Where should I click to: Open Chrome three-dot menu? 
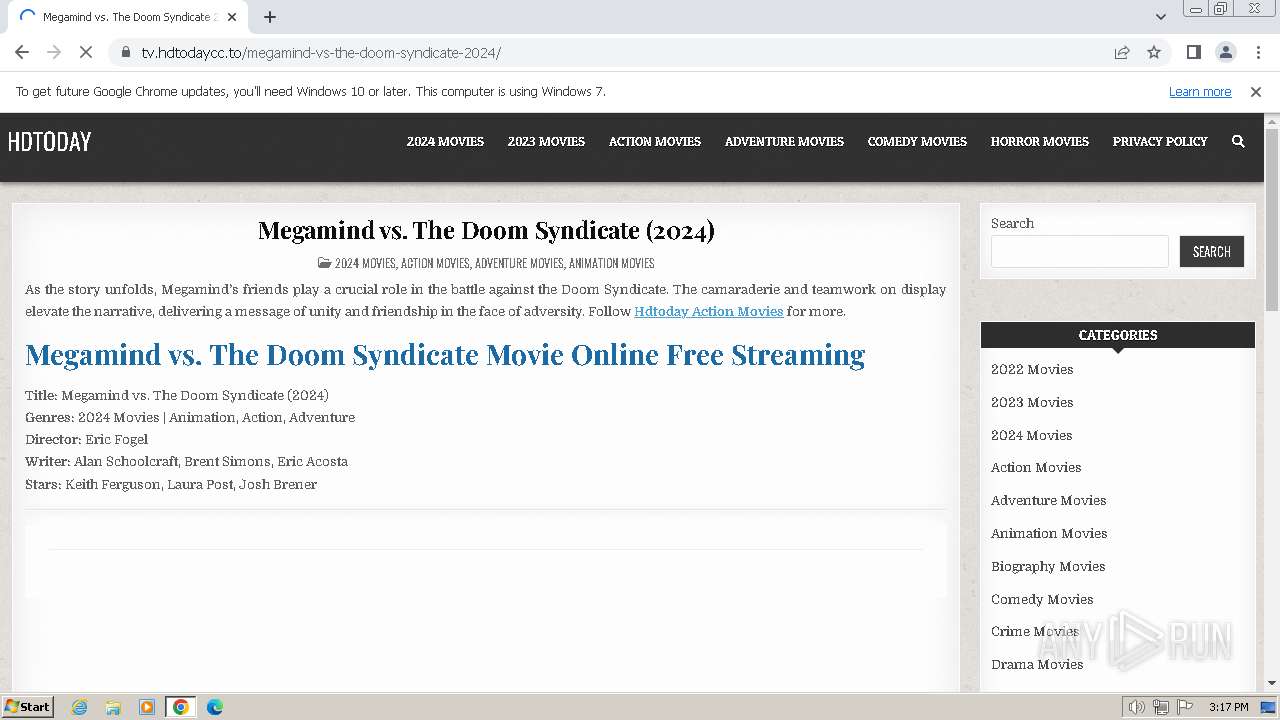coord(1258,52)
